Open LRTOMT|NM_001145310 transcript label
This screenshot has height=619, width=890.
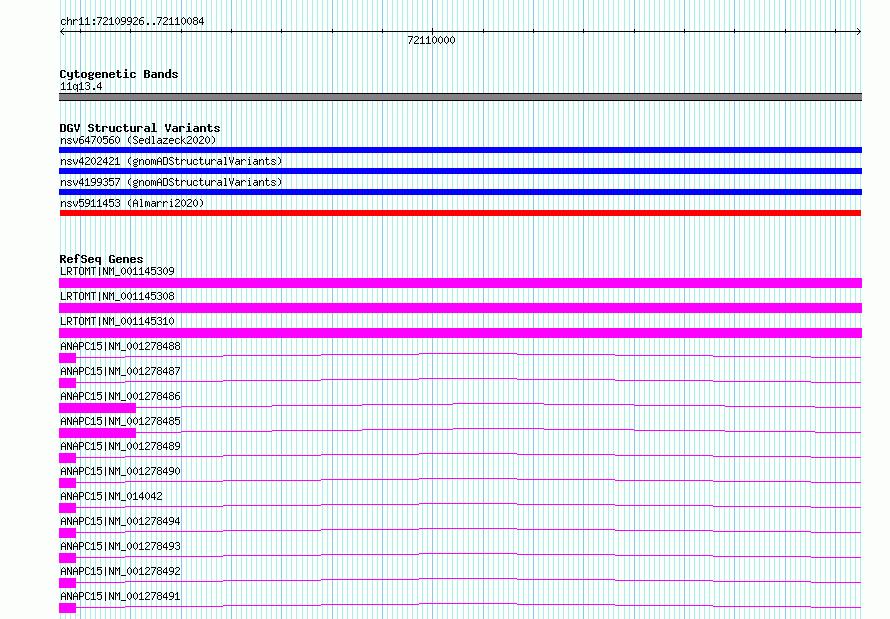click(117, 321)
